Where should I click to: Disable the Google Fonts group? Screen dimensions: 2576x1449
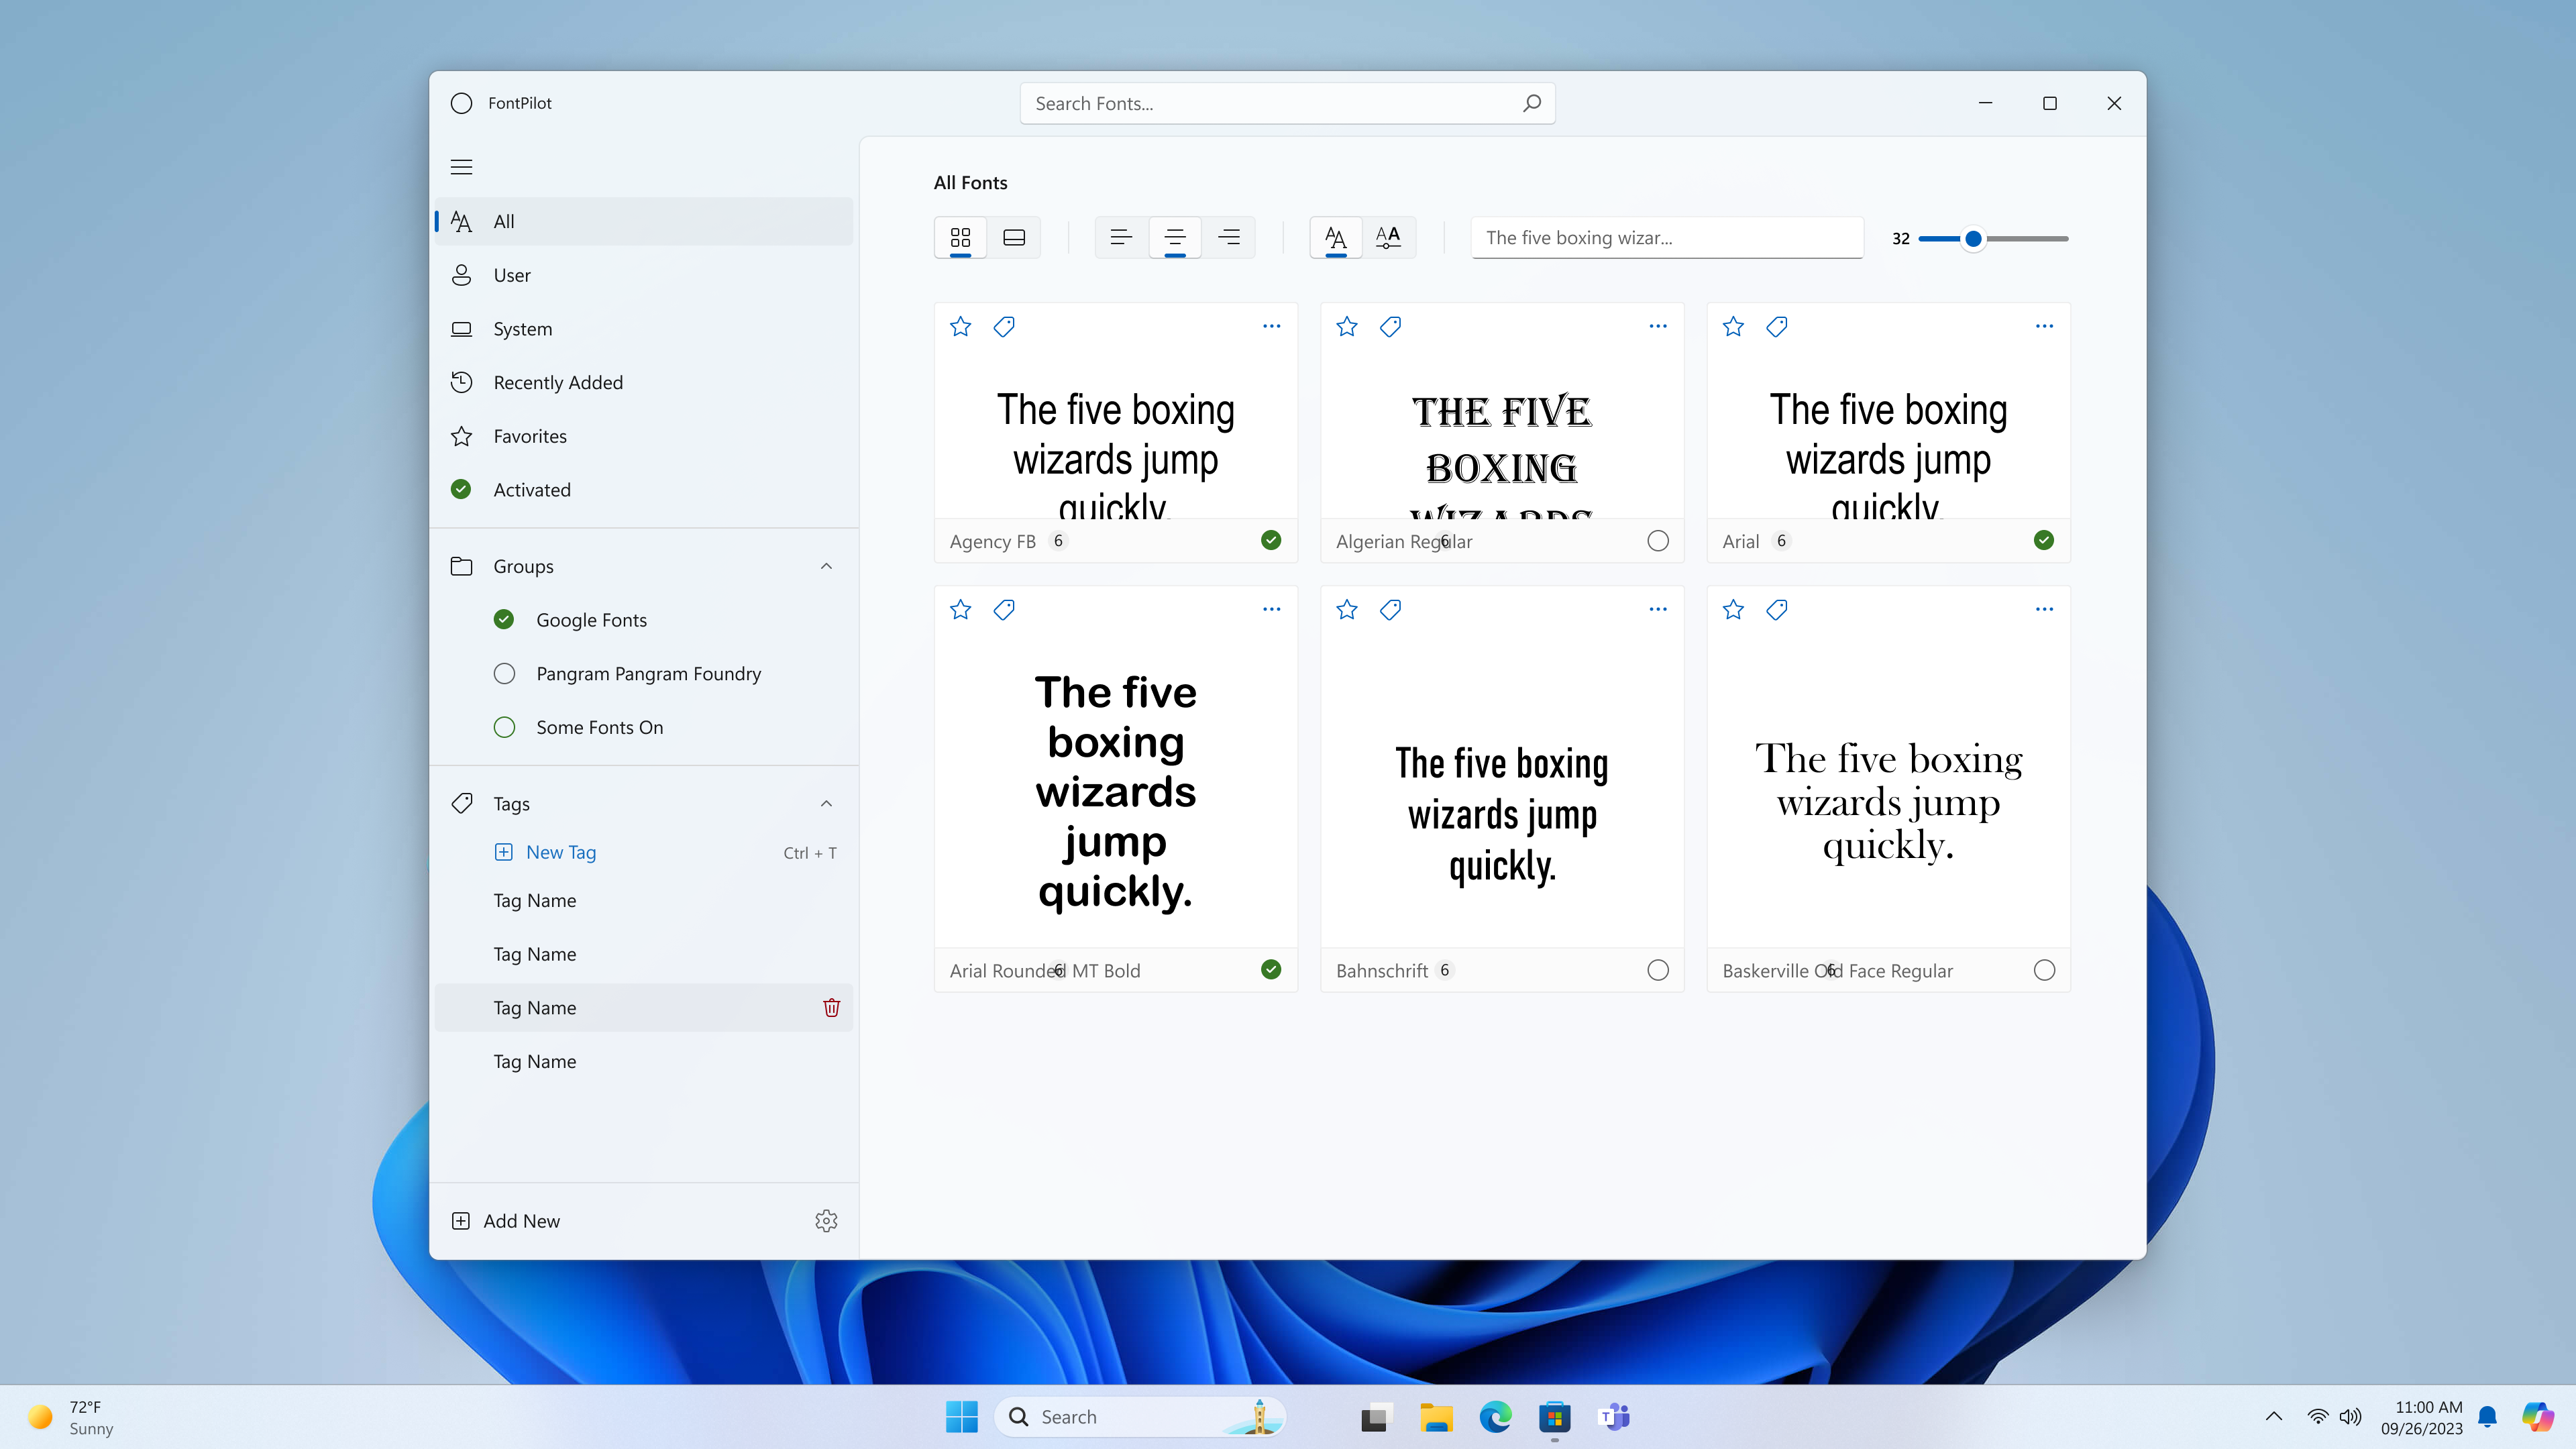click(504, 619)
